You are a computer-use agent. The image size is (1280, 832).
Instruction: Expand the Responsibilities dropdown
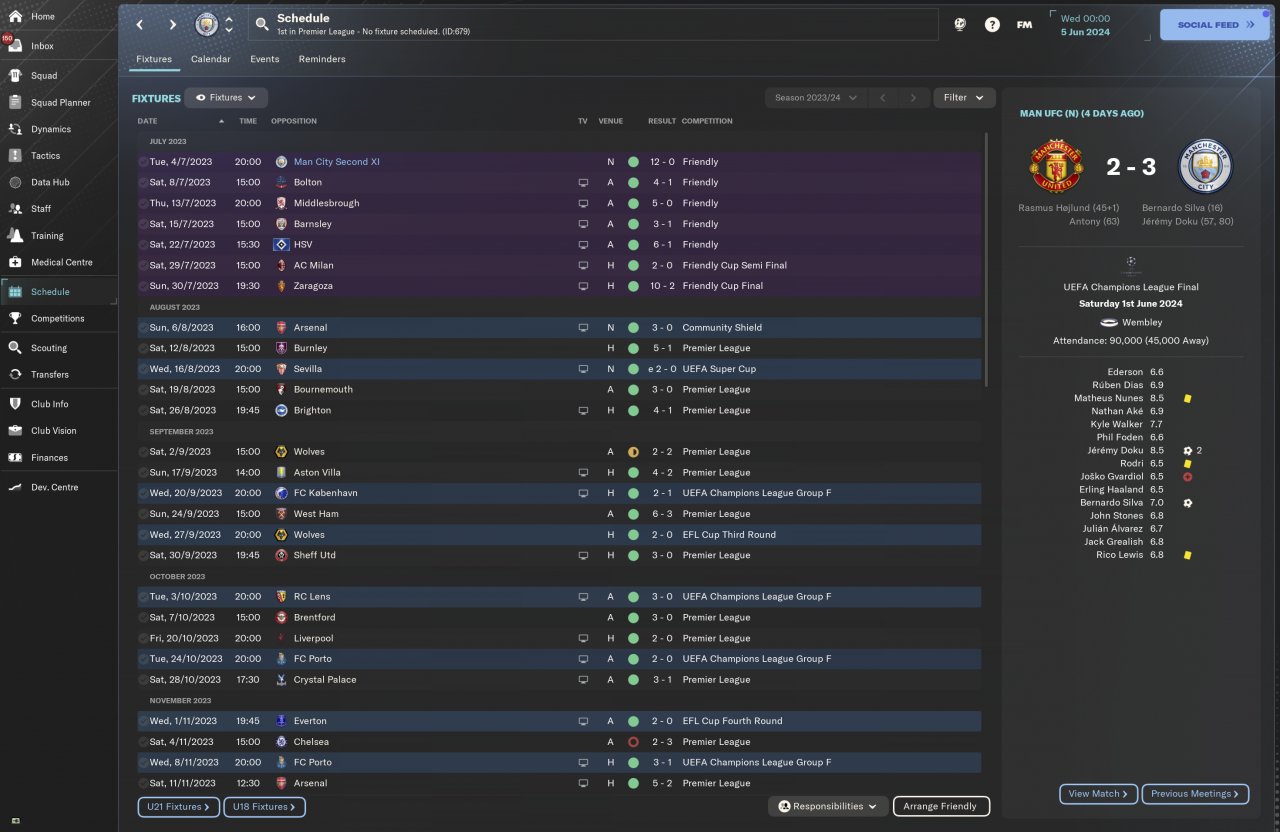[x=828, y=806]
